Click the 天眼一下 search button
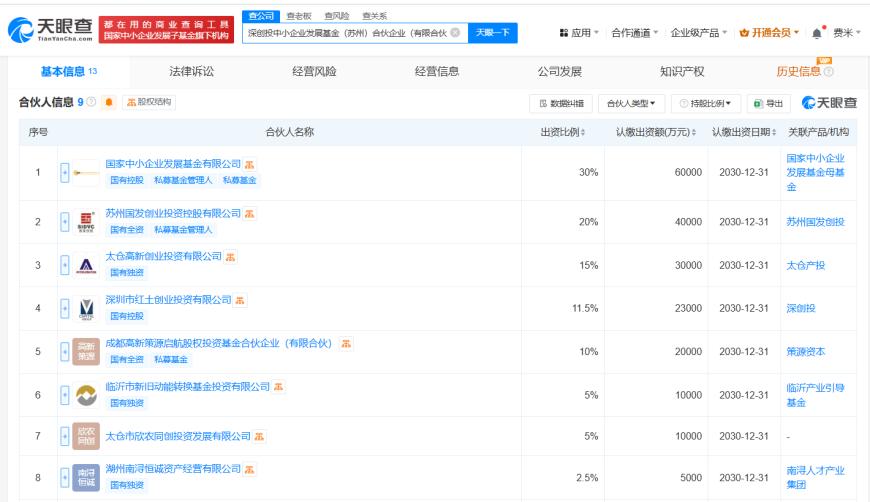This screenshot has width=870, height=502. pyautogui.click(x=493, y=33)
